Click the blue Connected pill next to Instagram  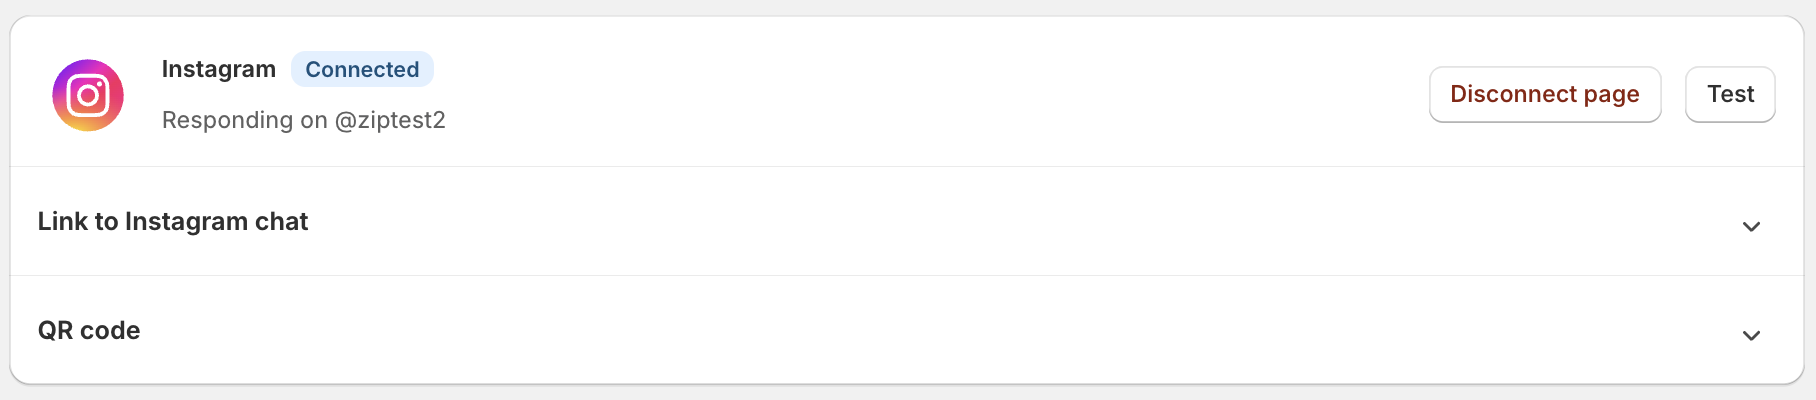362,70
